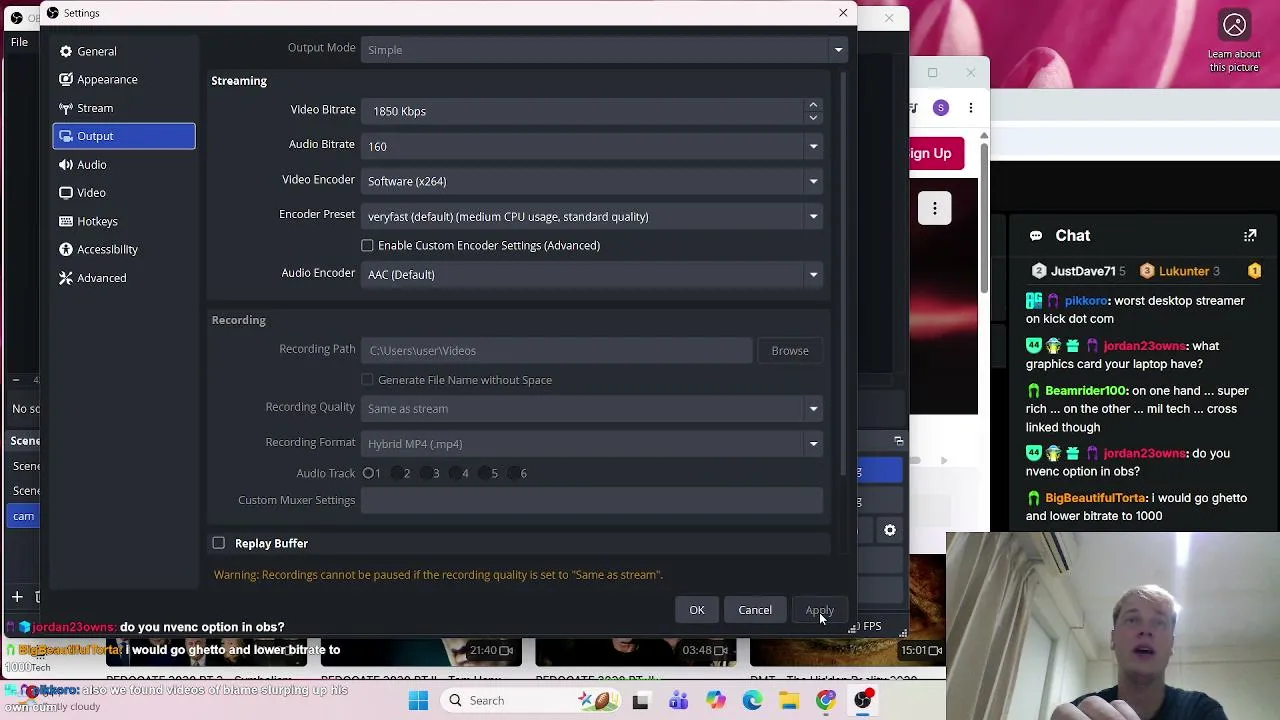1280x720 pixels.
Task: Decrease Video Bitrate with the down arrow
Action: 813,117
